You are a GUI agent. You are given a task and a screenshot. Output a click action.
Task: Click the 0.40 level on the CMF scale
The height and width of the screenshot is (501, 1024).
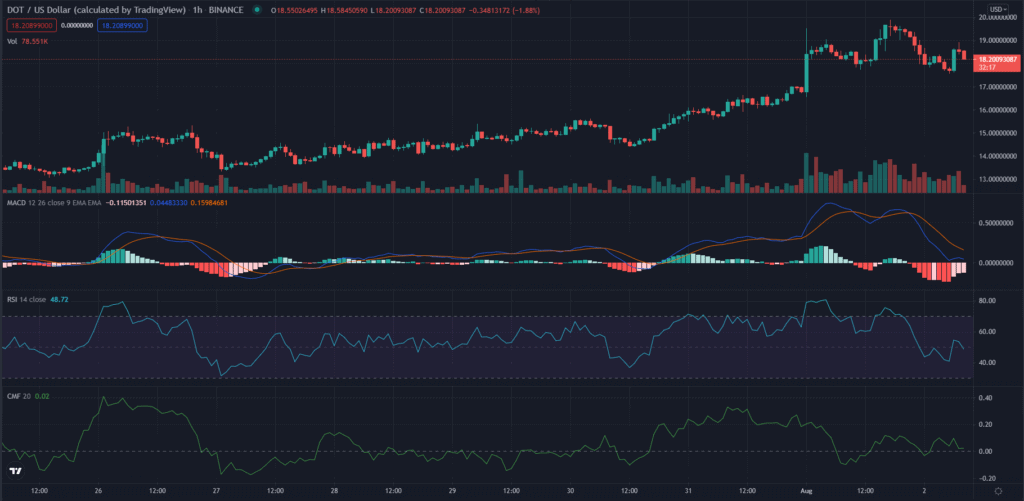coord(985,397)
